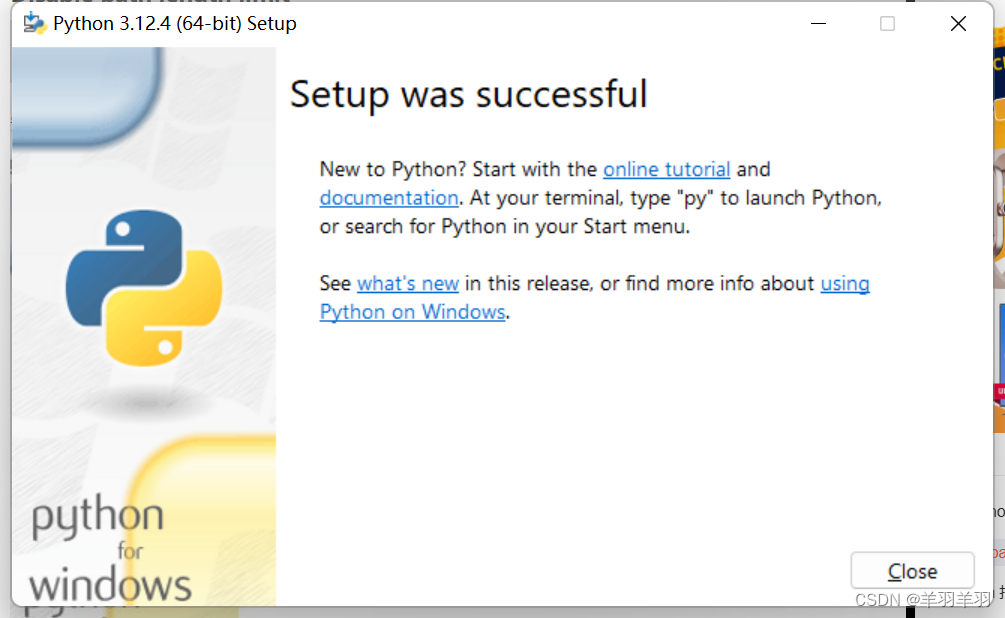The width and height of the screenshot is (1005, 618).
Task: Click the "Setup was successful" heading
Action: tap(469, 94)
